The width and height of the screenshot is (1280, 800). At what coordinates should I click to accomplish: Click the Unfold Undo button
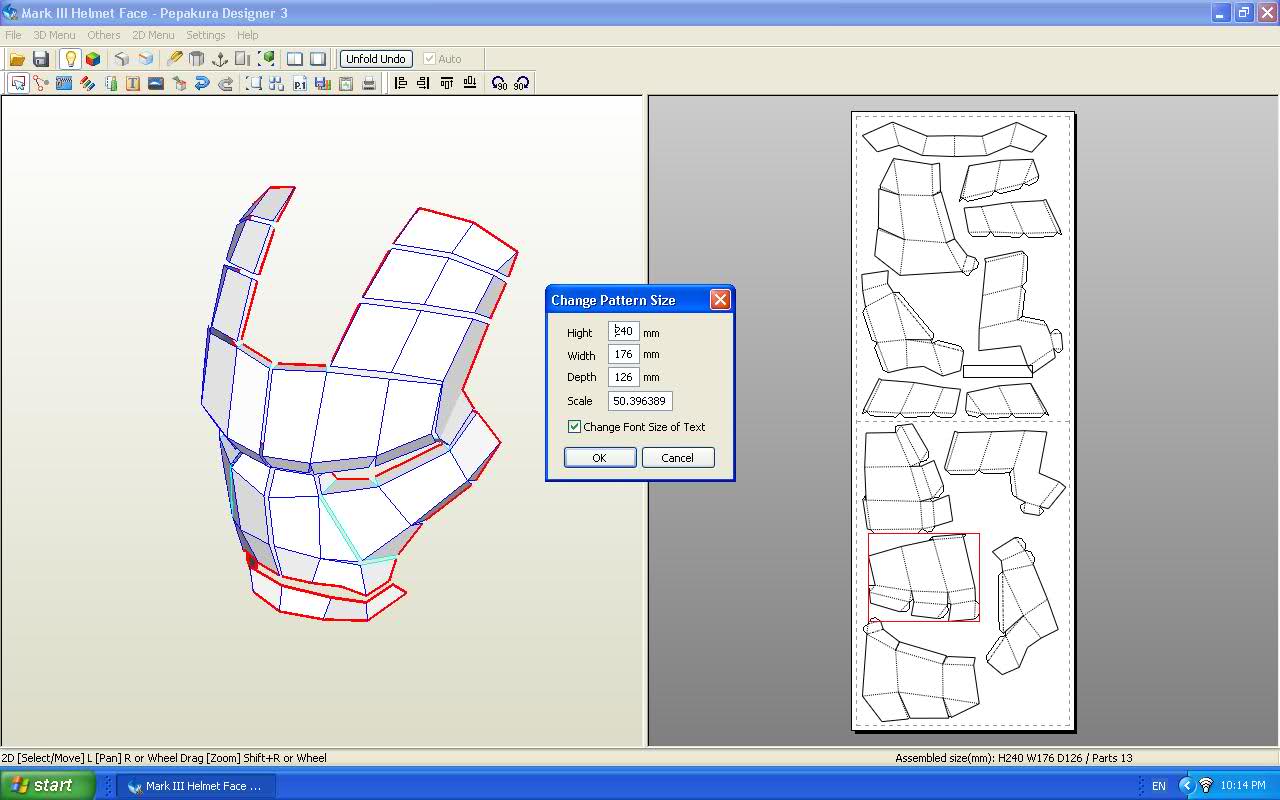pos(376,59)
